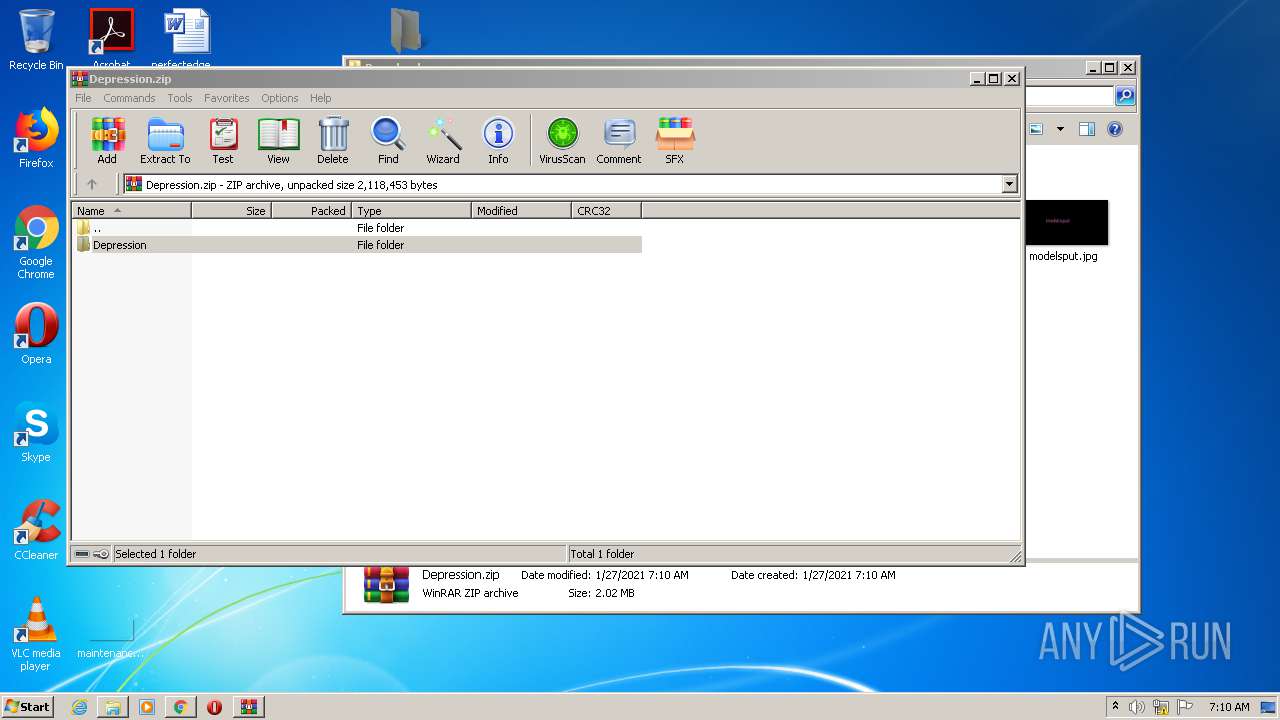This screenshot has height=720, width=1280.
Task: Open the Extract To tool
Action: click(x=165, y=140)
